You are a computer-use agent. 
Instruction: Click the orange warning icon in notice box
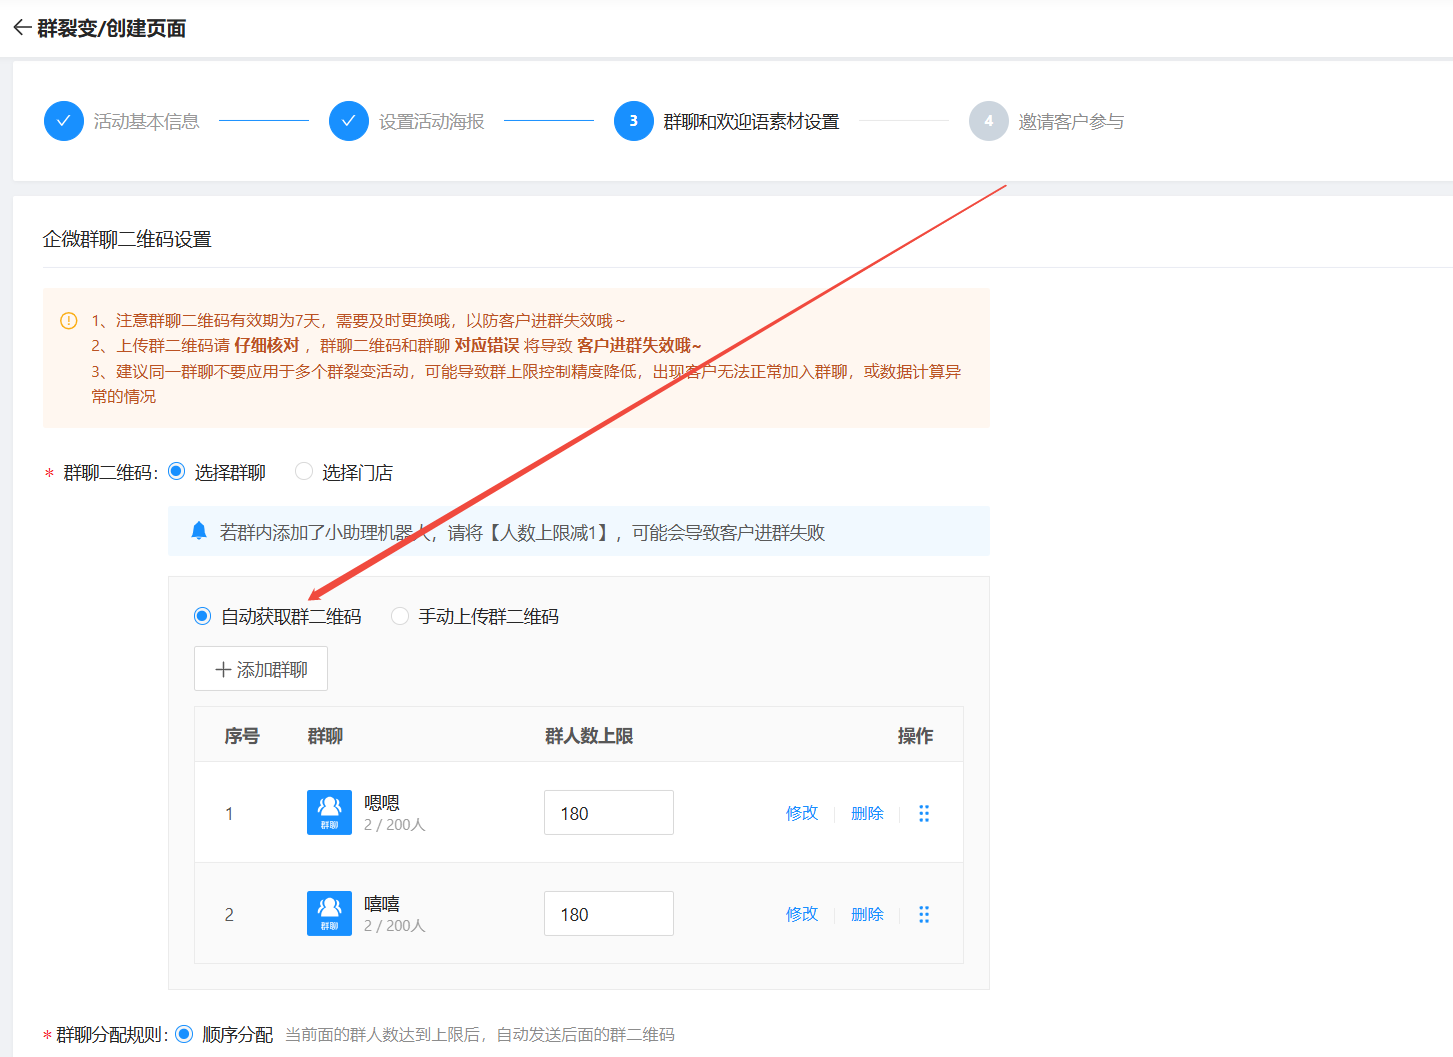coord(69,321)
